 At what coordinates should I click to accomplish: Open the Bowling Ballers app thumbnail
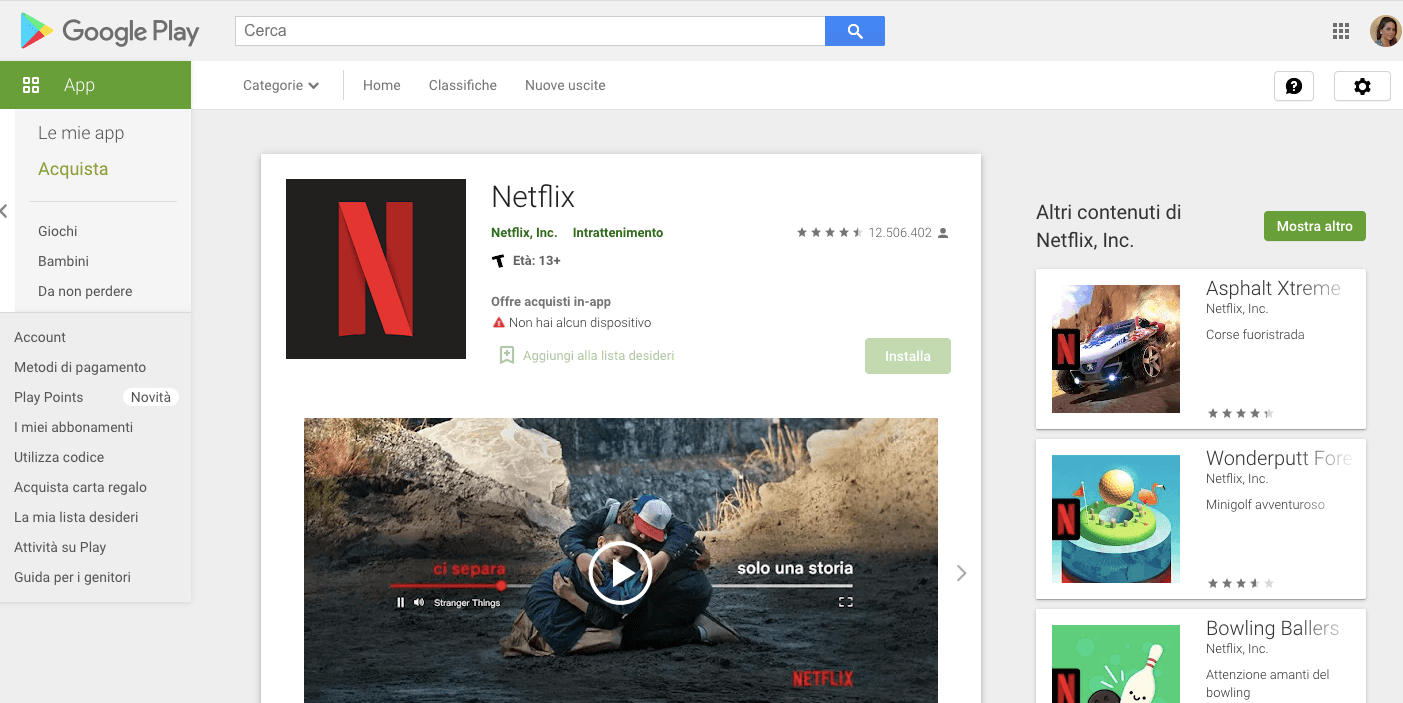(1116, 664)
